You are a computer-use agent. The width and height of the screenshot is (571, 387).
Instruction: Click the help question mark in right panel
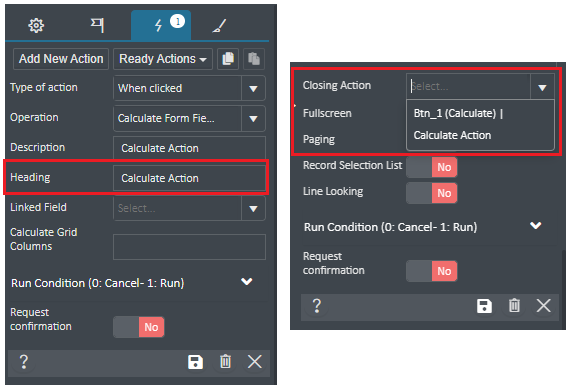(317, 306)
